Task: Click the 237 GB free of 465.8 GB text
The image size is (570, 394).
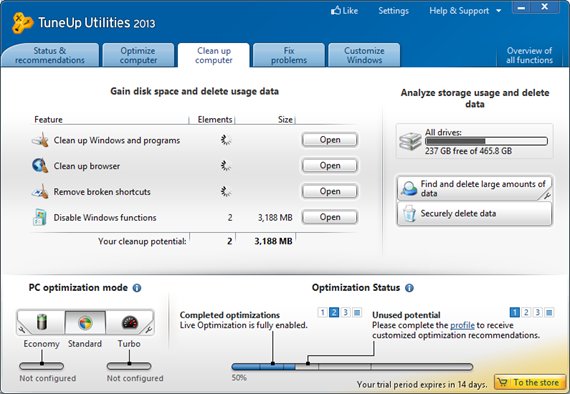Action: coord(468,151)
